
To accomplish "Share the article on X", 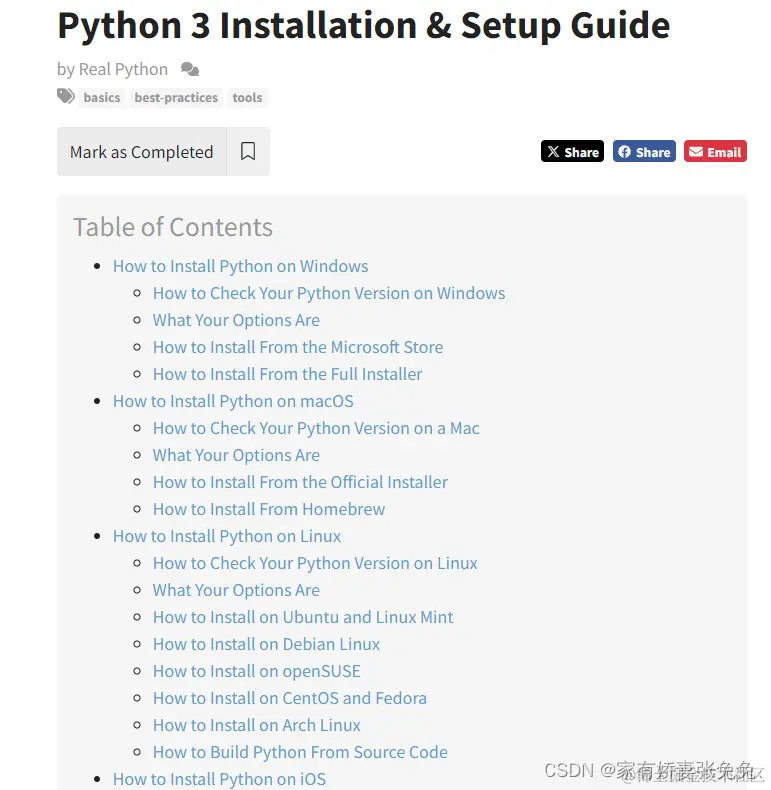I will click(572, 151).
